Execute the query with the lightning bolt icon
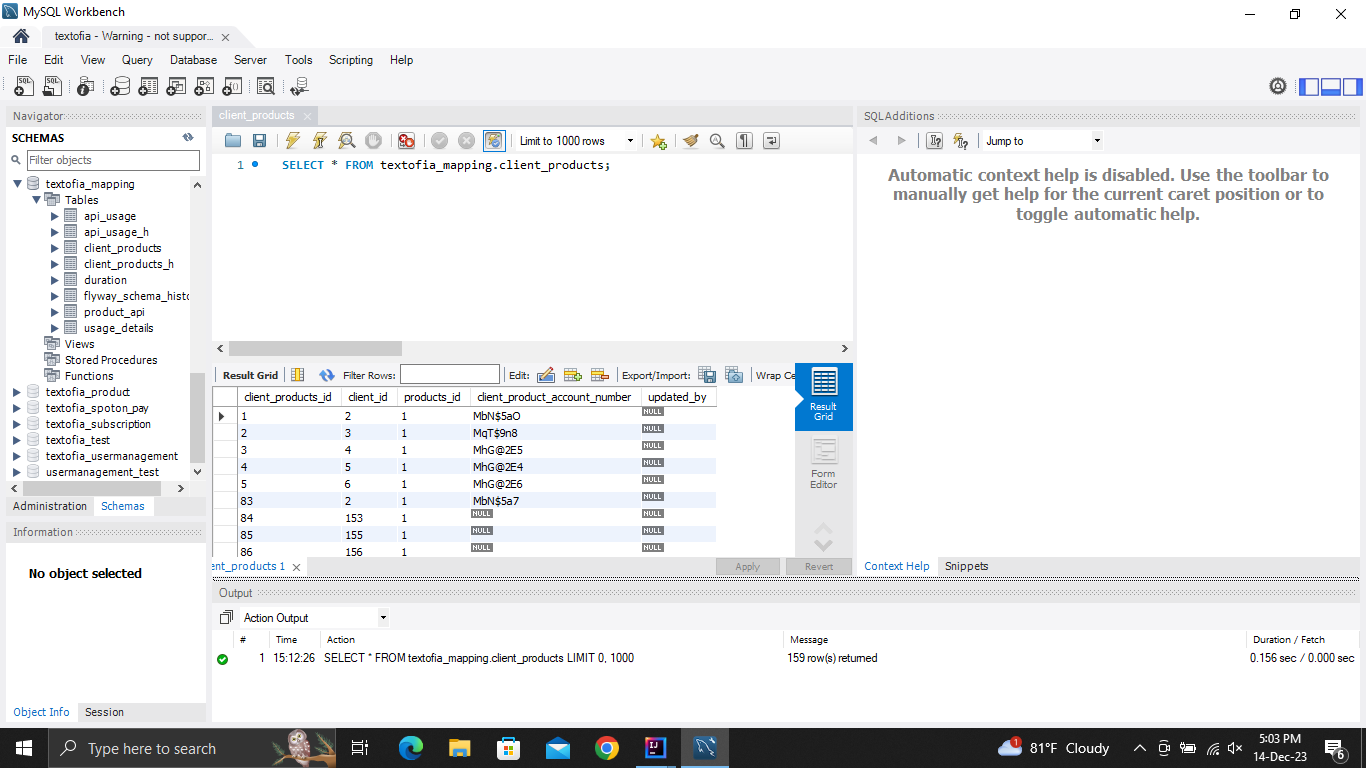The height and width of the screenshot is (768, 1366). click(x=292, y=141)
